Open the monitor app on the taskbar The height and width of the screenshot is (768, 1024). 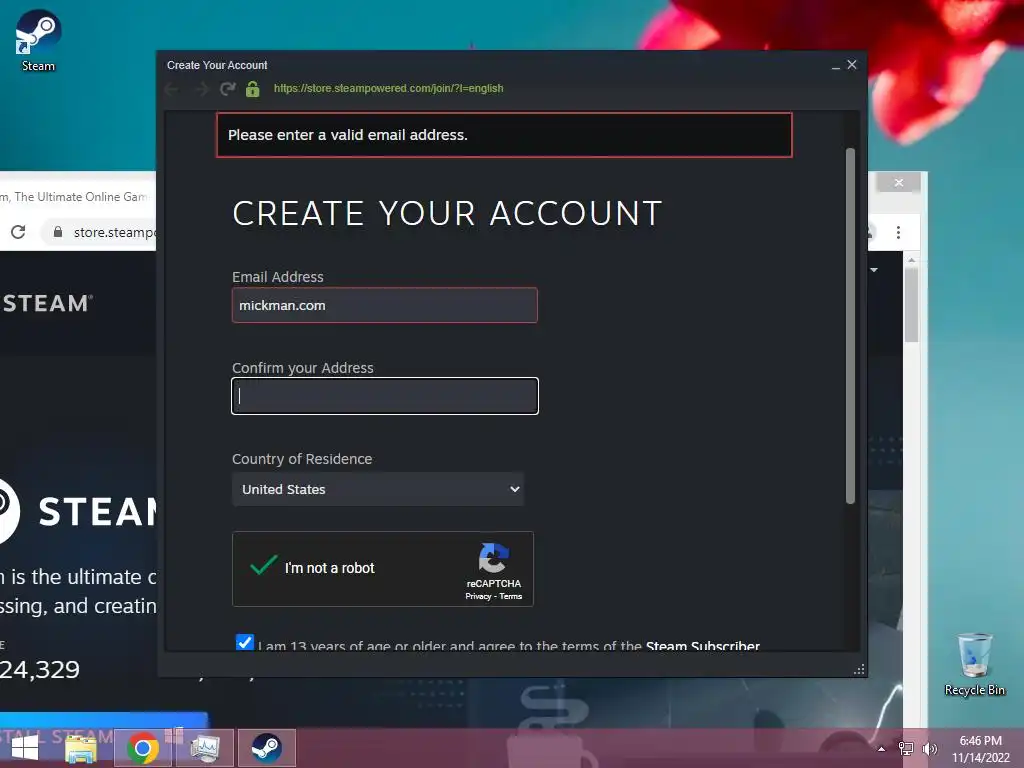coord(205,748)
